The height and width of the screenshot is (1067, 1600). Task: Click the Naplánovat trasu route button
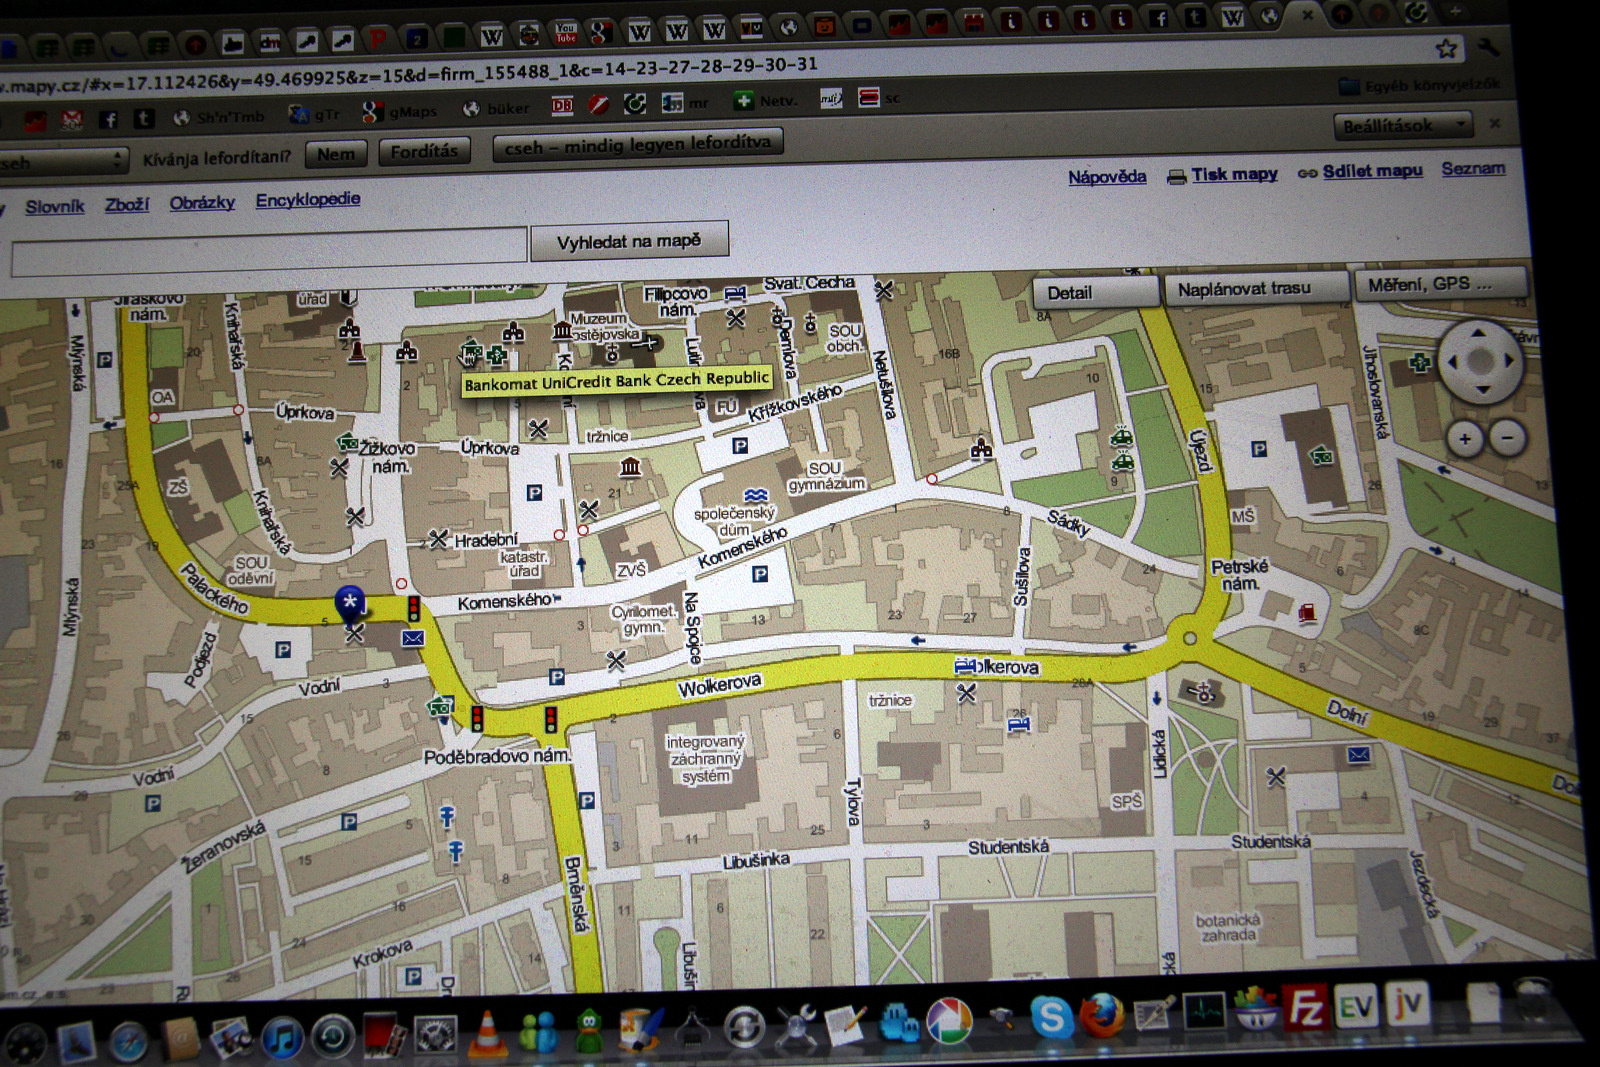point(1255,288)
